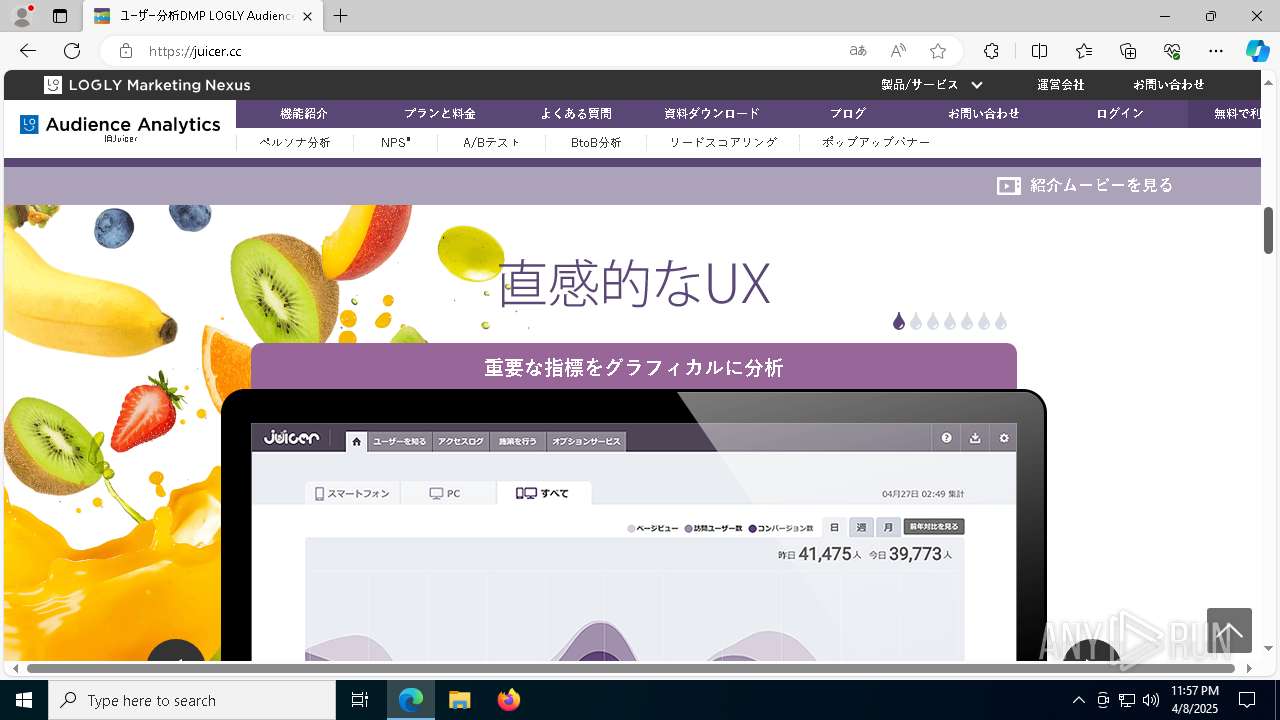The height and width of the screenshot is (720, 1280).
Task: Open Task View on taskbar
Action: [360, 700]
